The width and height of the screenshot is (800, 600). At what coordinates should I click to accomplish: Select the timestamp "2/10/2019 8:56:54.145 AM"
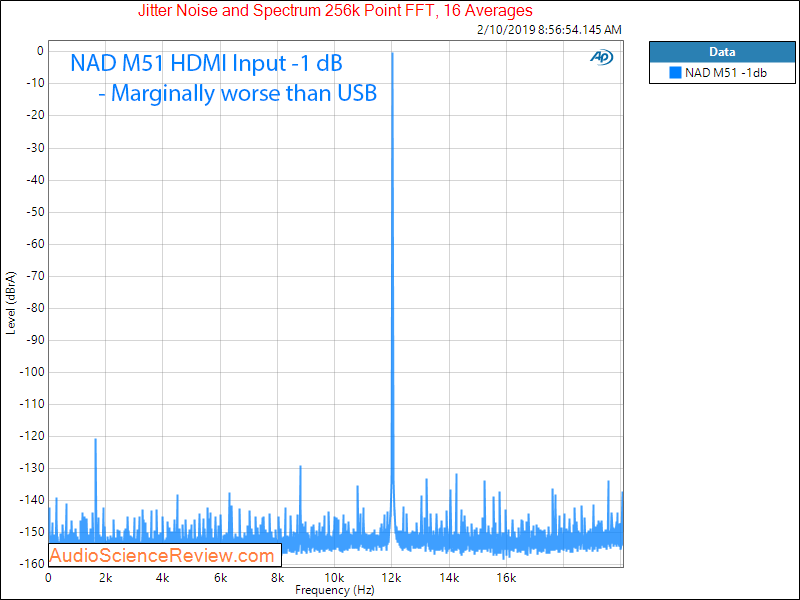549,30
